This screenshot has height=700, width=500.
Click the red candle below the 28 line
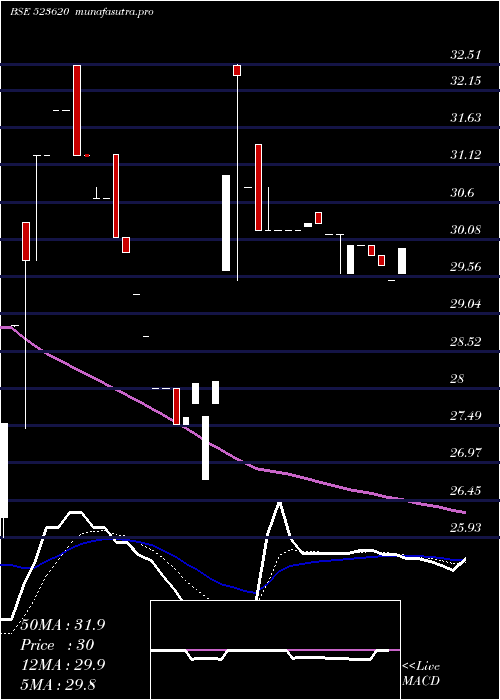click(176, 406)
